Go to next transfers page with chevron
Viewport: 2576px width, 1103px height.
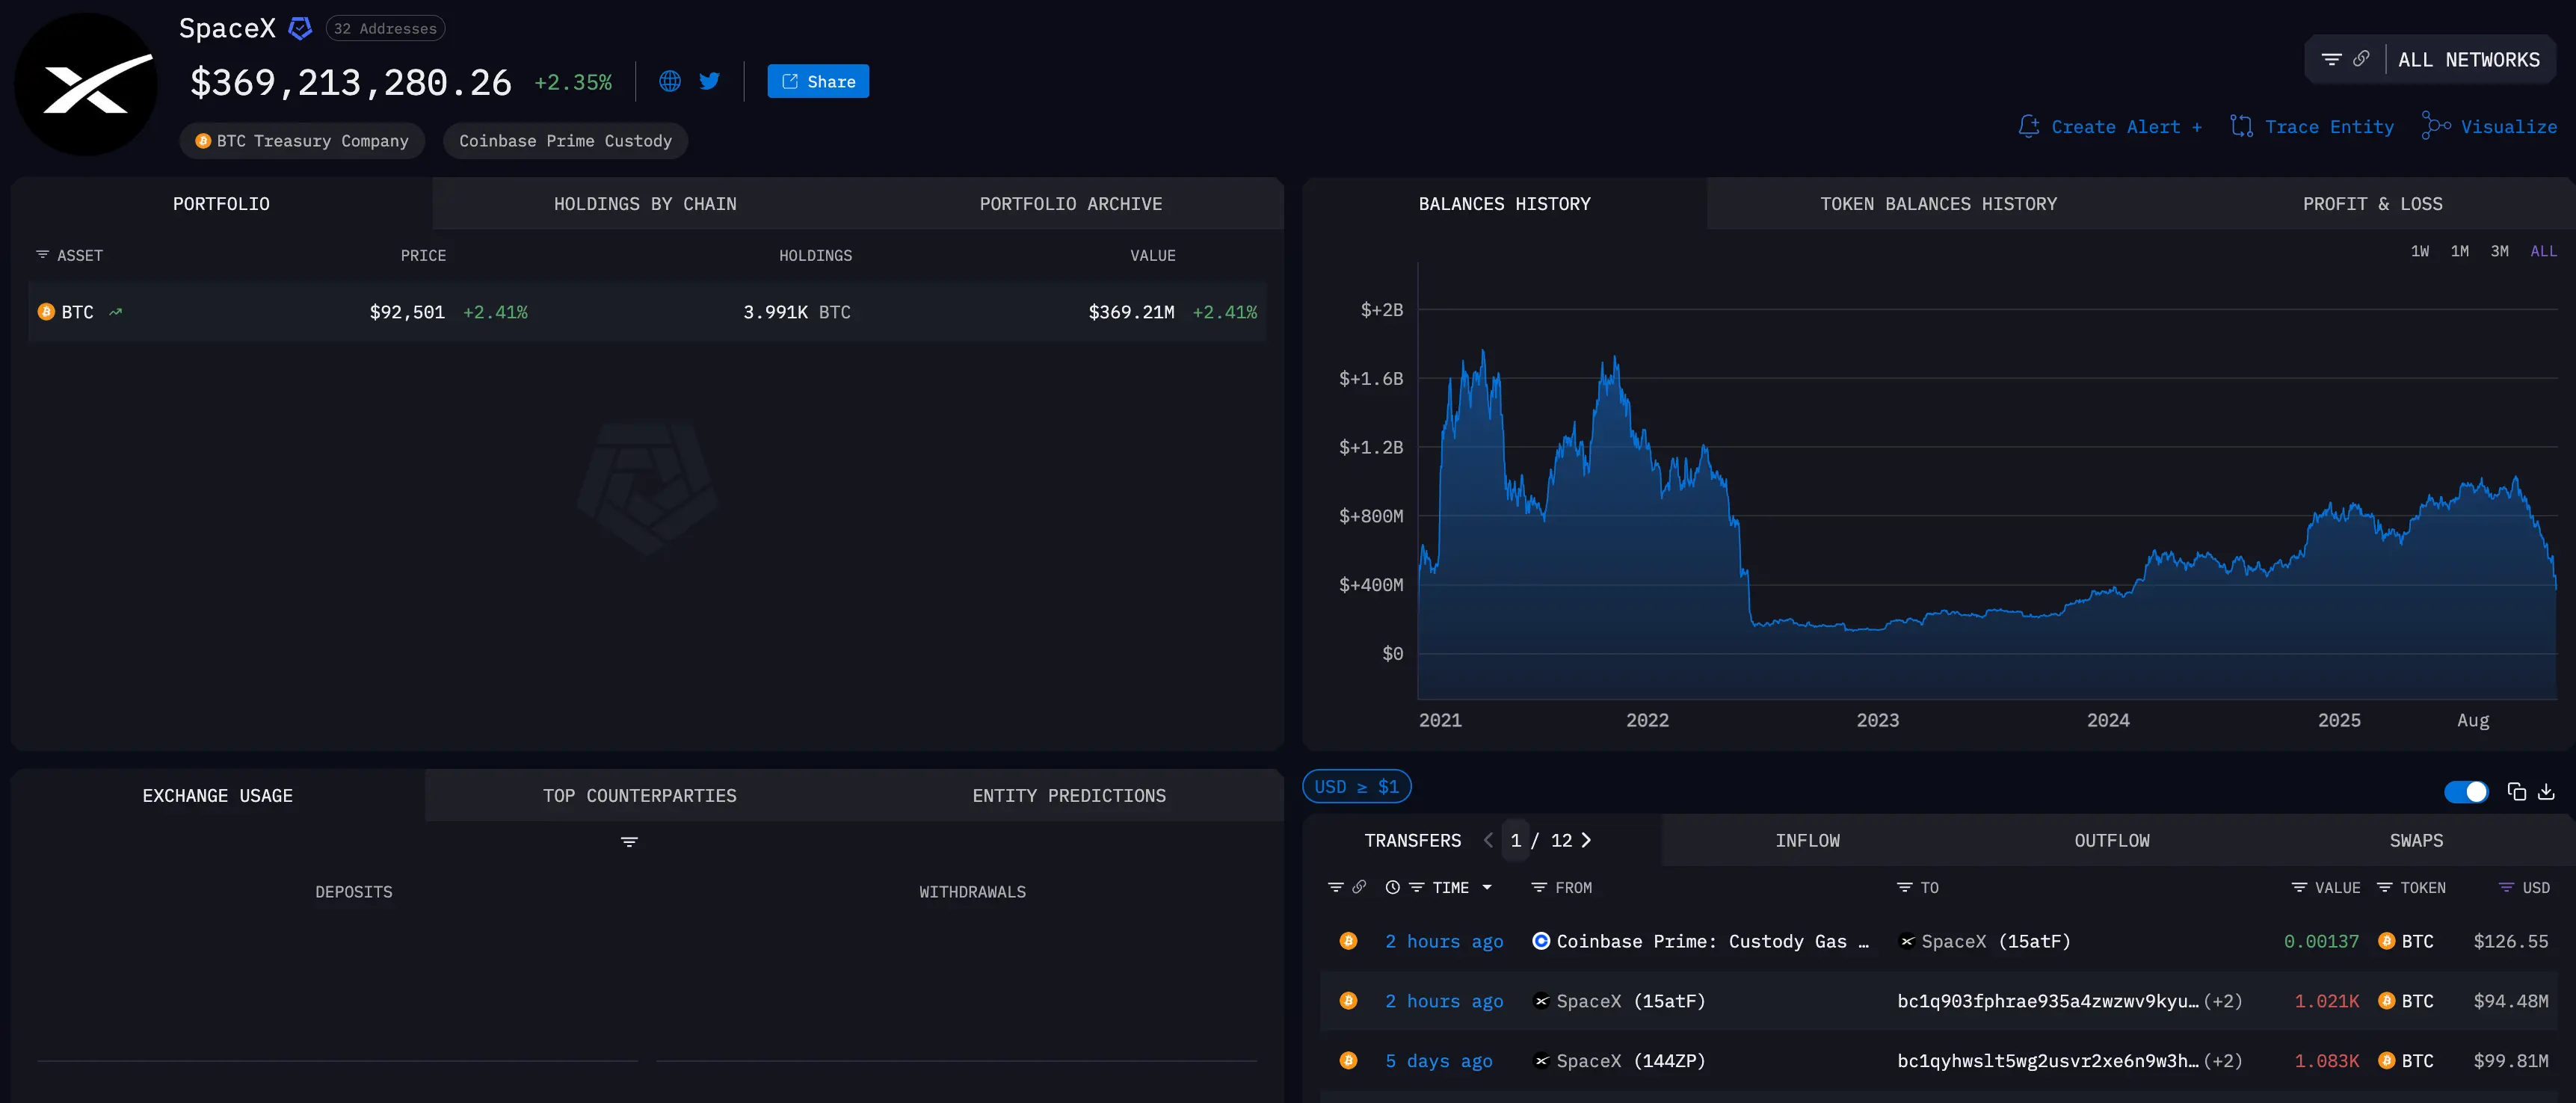click(1588, 841)
